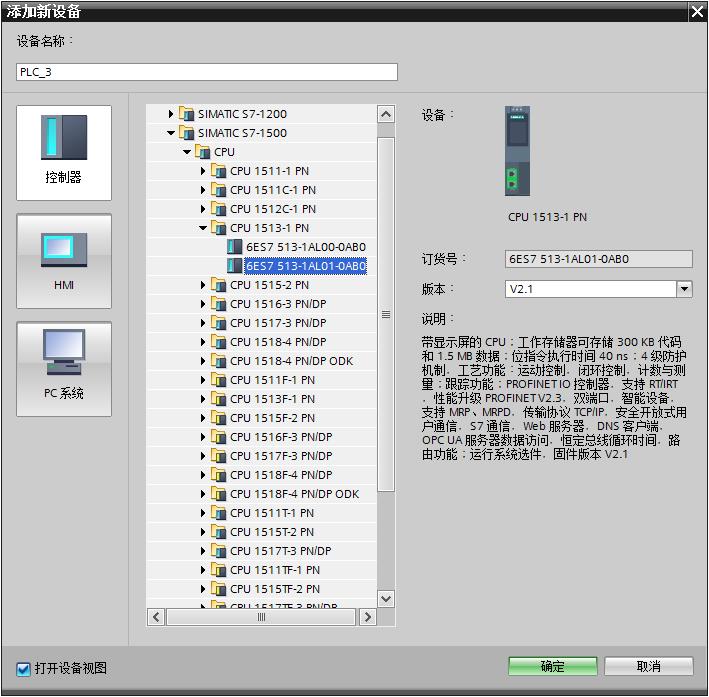Select the PC 系统 category icon
Viewport: 709px width, 697px height.
(64, 369)
